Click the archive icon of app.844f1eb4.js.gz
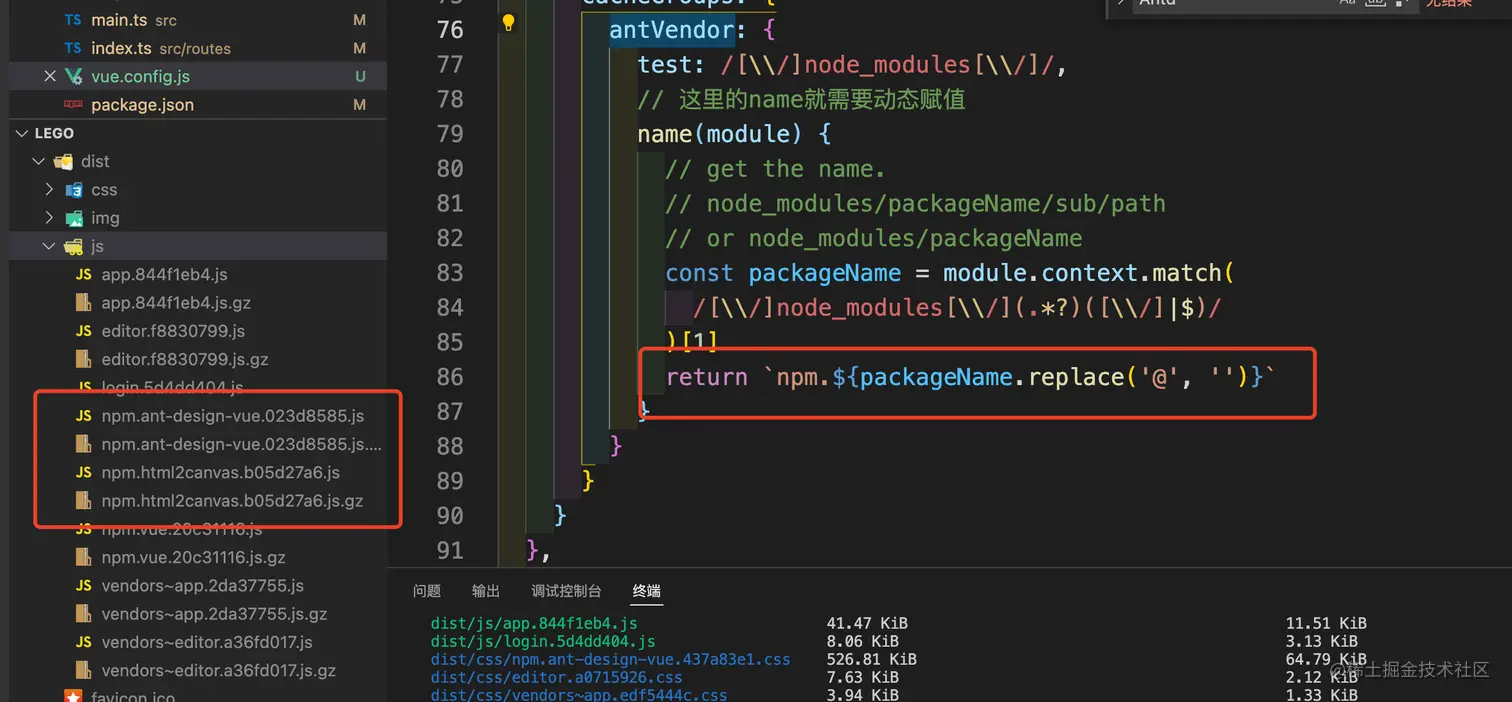The width and height of the screenshot is (1512, 702). (x=84, y=302)
